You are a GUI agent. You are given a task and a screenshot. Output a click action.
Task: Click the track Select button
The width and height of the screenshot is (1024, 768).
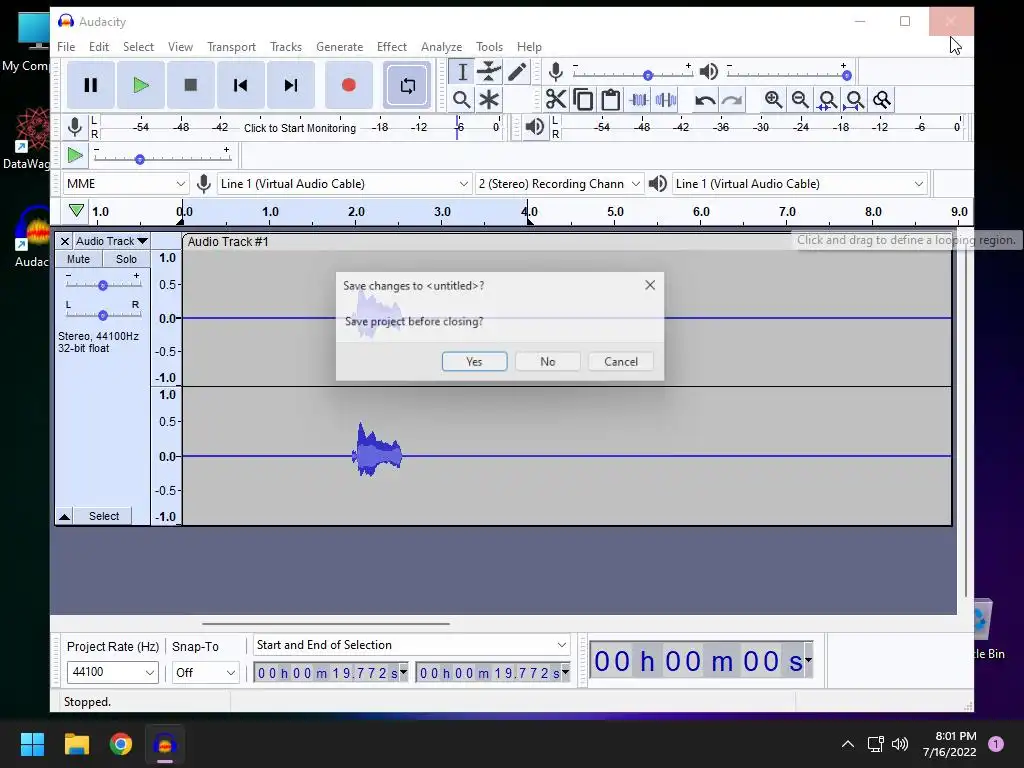pos(104,516)
